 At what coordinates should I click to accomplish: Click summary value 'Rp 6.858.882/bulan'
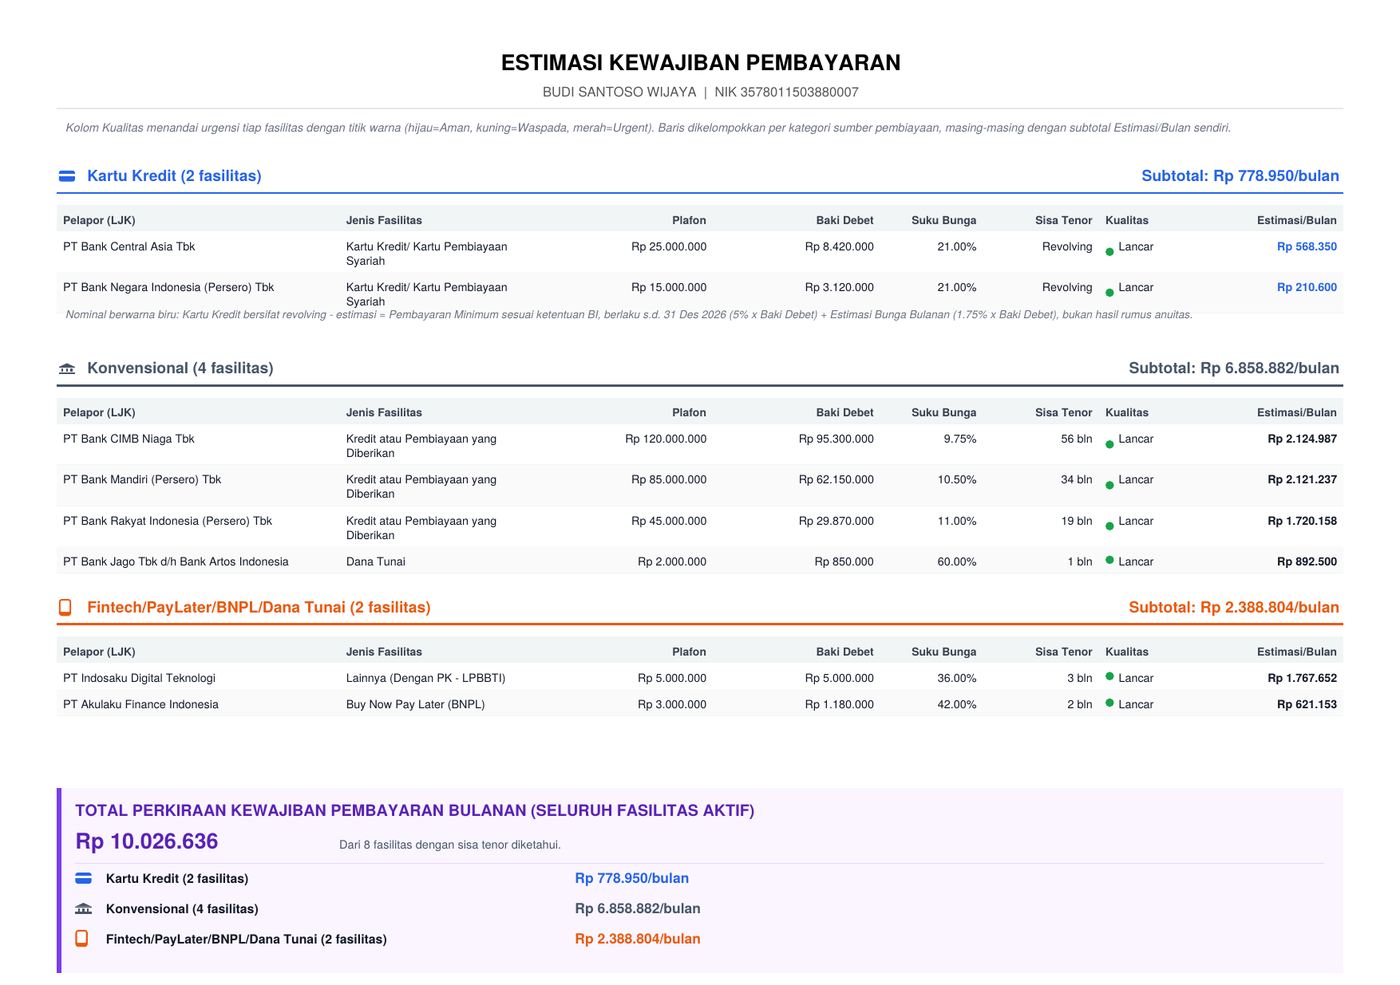click(638, 909)
